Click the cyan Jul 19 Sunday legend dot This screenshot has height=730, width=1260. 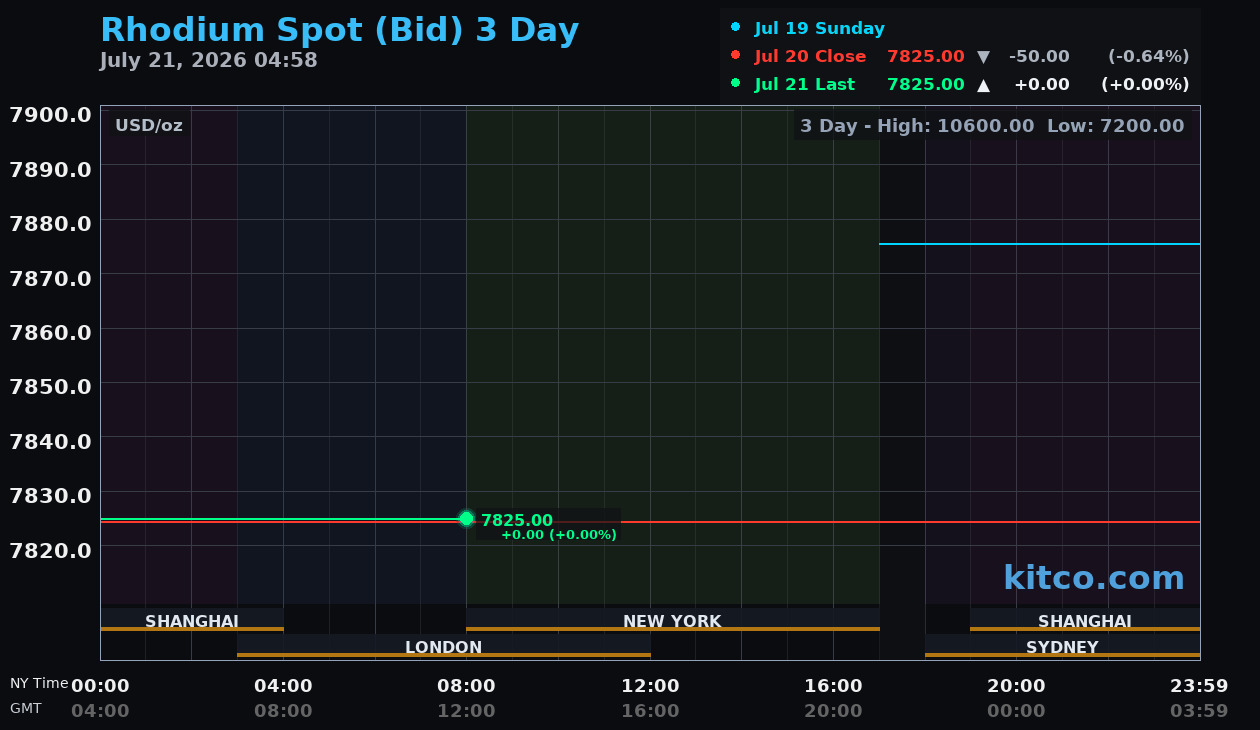(736, 28)
